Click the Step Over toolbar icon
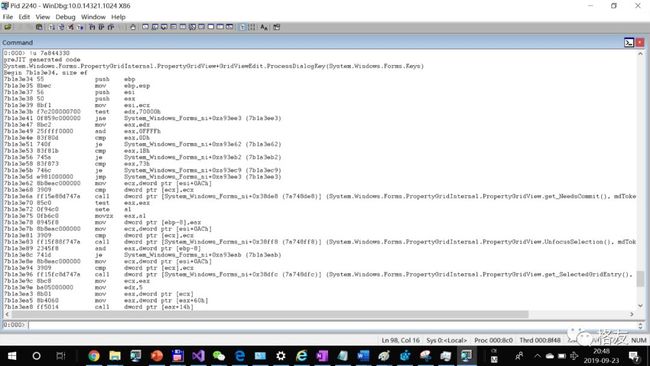Viewport: 650px width, 366px height. click(101, 27)
